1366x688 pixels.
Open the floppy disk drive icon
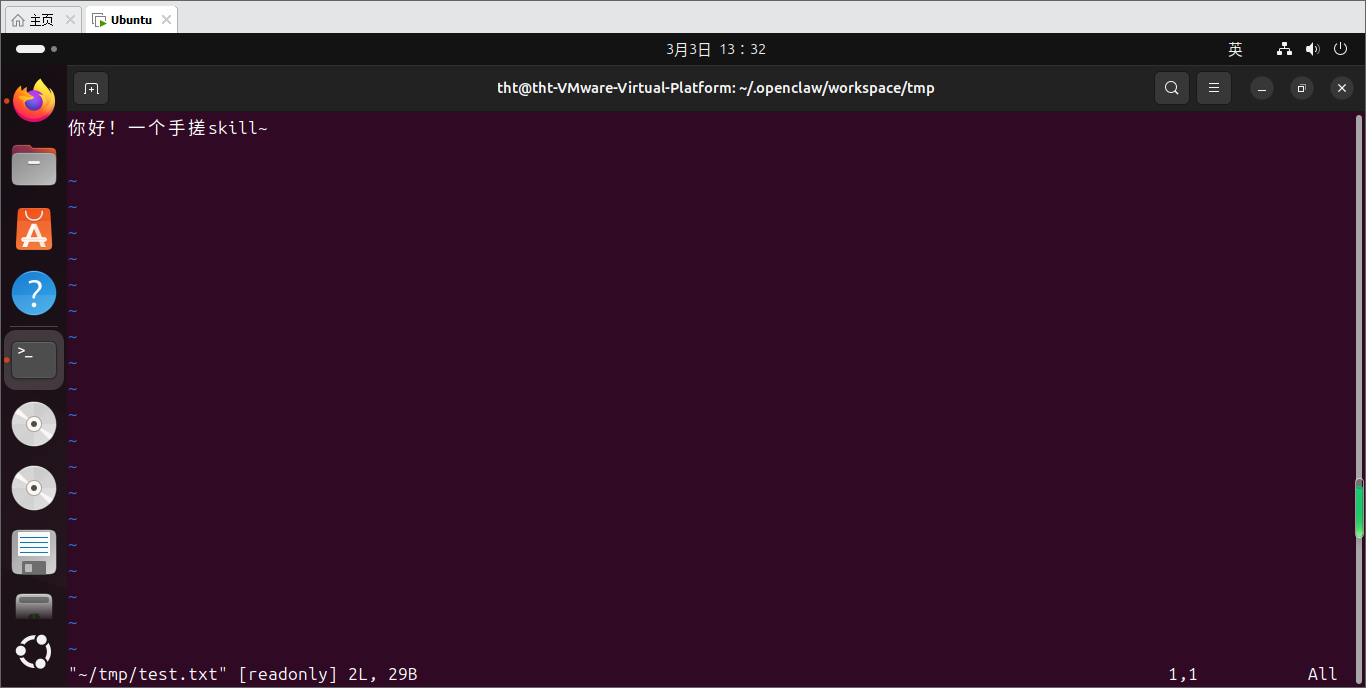coord(34,552)
